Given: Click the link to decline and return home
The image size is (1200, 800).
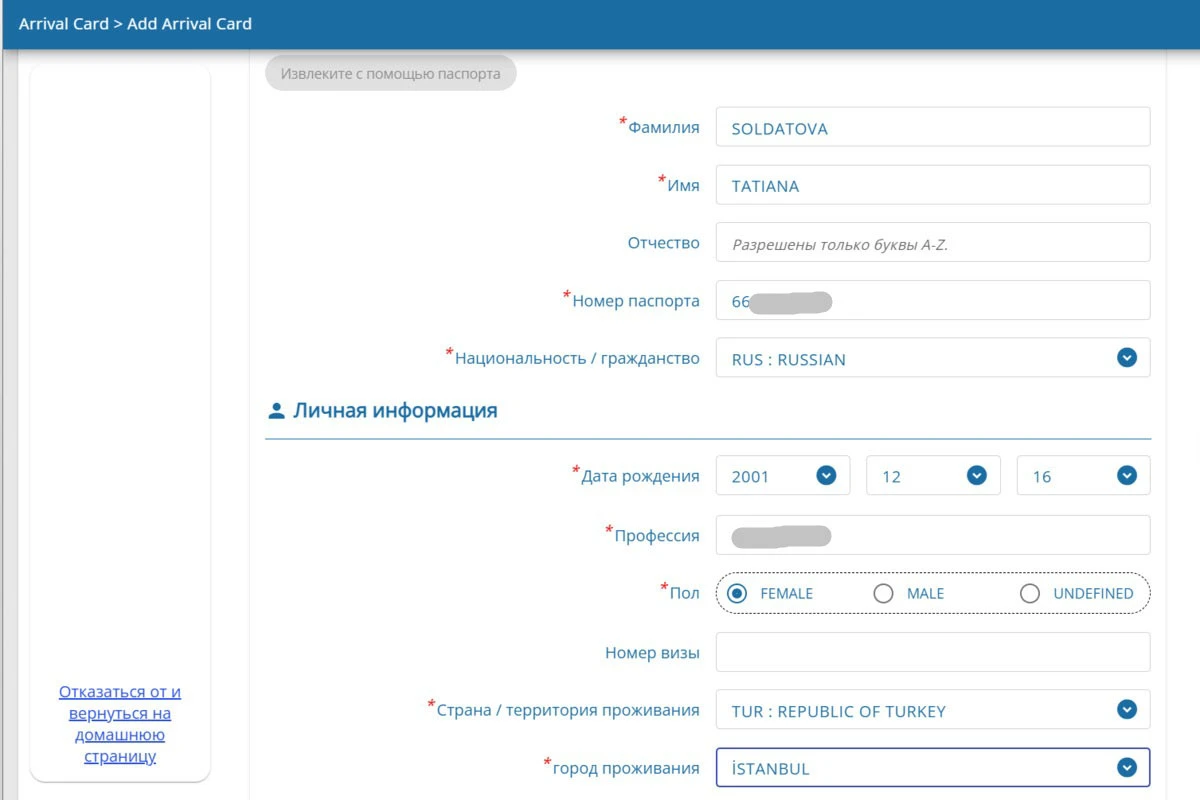Looking at the screenshot, I should point(120,724).
